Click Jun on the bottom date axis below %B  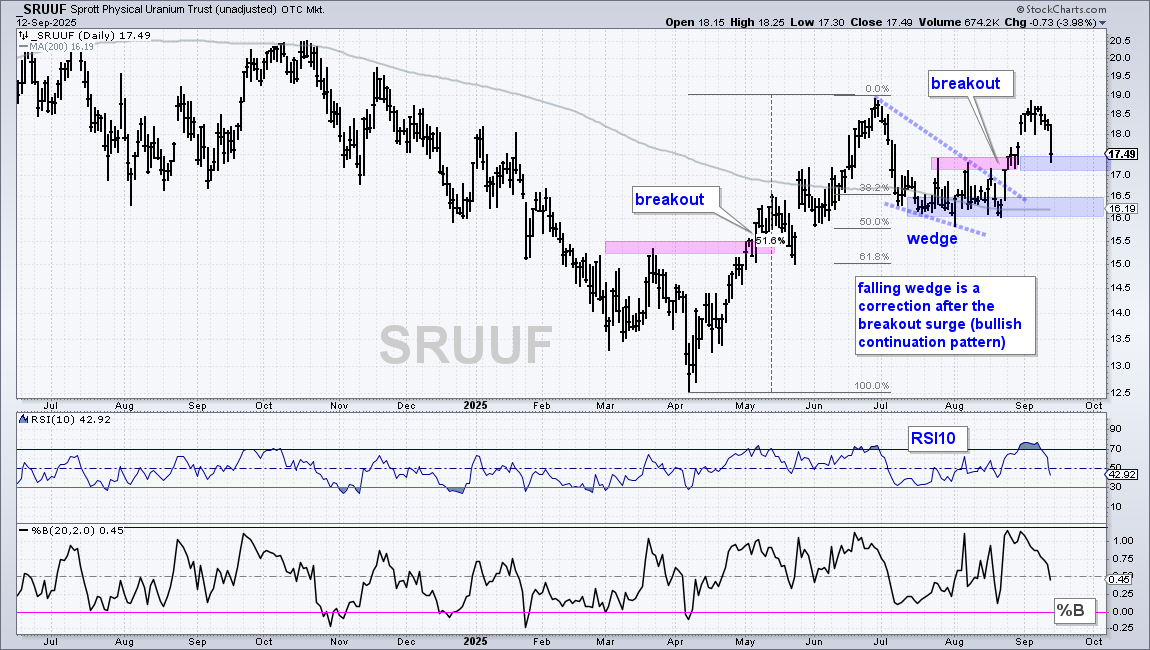click(813, 642)
